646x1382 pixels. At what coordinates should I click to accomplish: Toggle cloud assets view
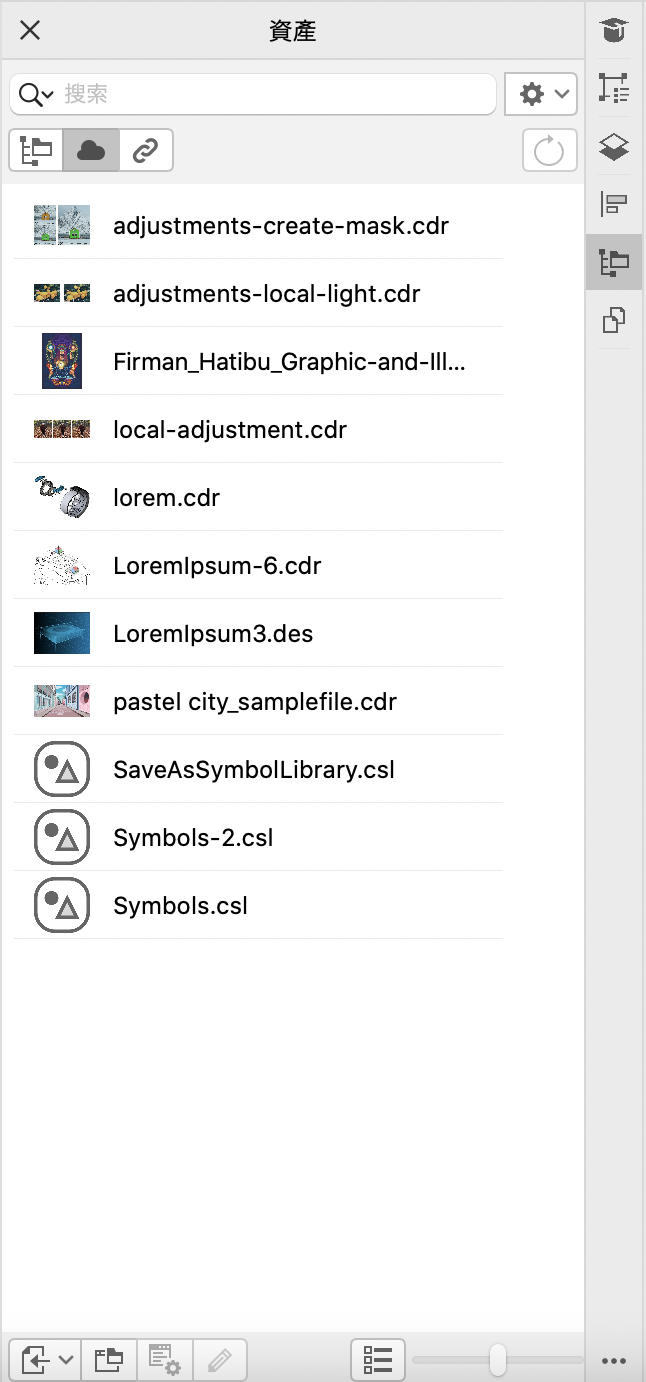[x=91, y=151]
